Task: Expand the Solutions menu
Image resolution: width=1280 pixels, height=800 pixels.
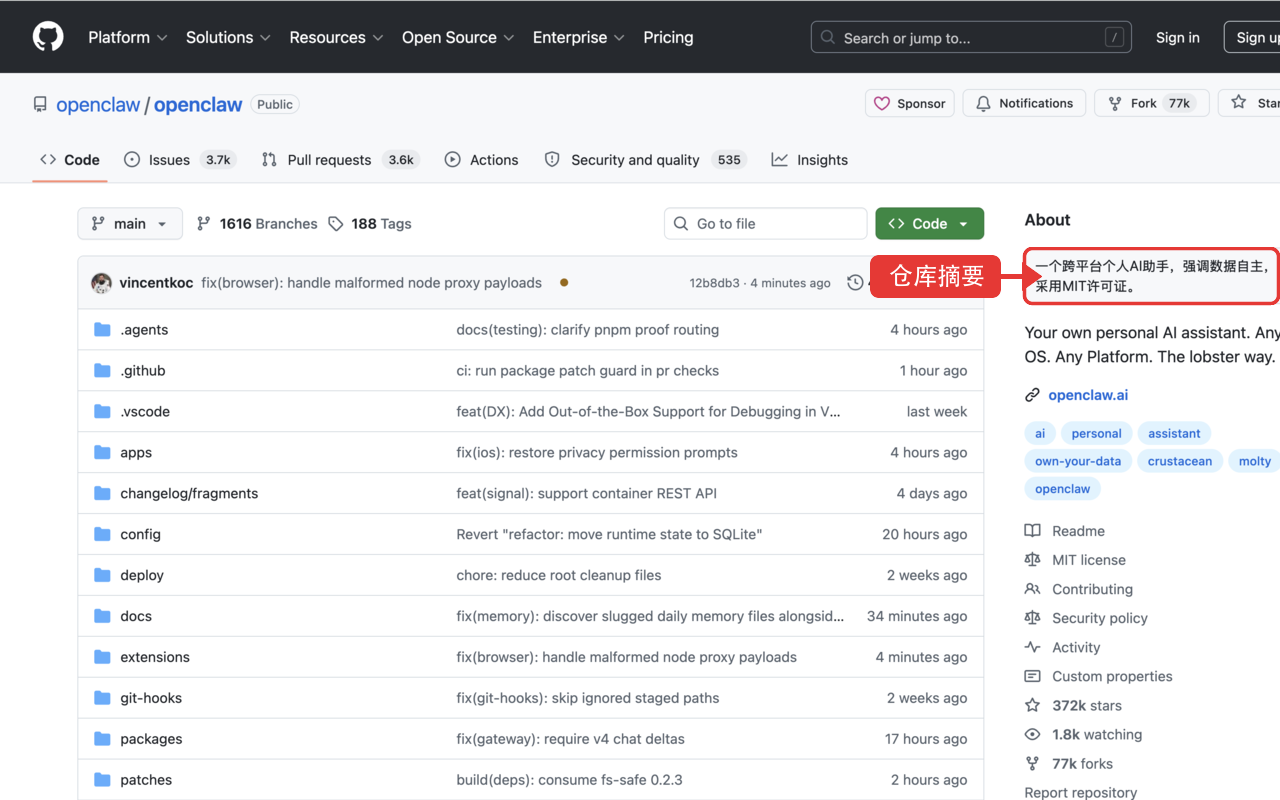Action: (228, 37)
